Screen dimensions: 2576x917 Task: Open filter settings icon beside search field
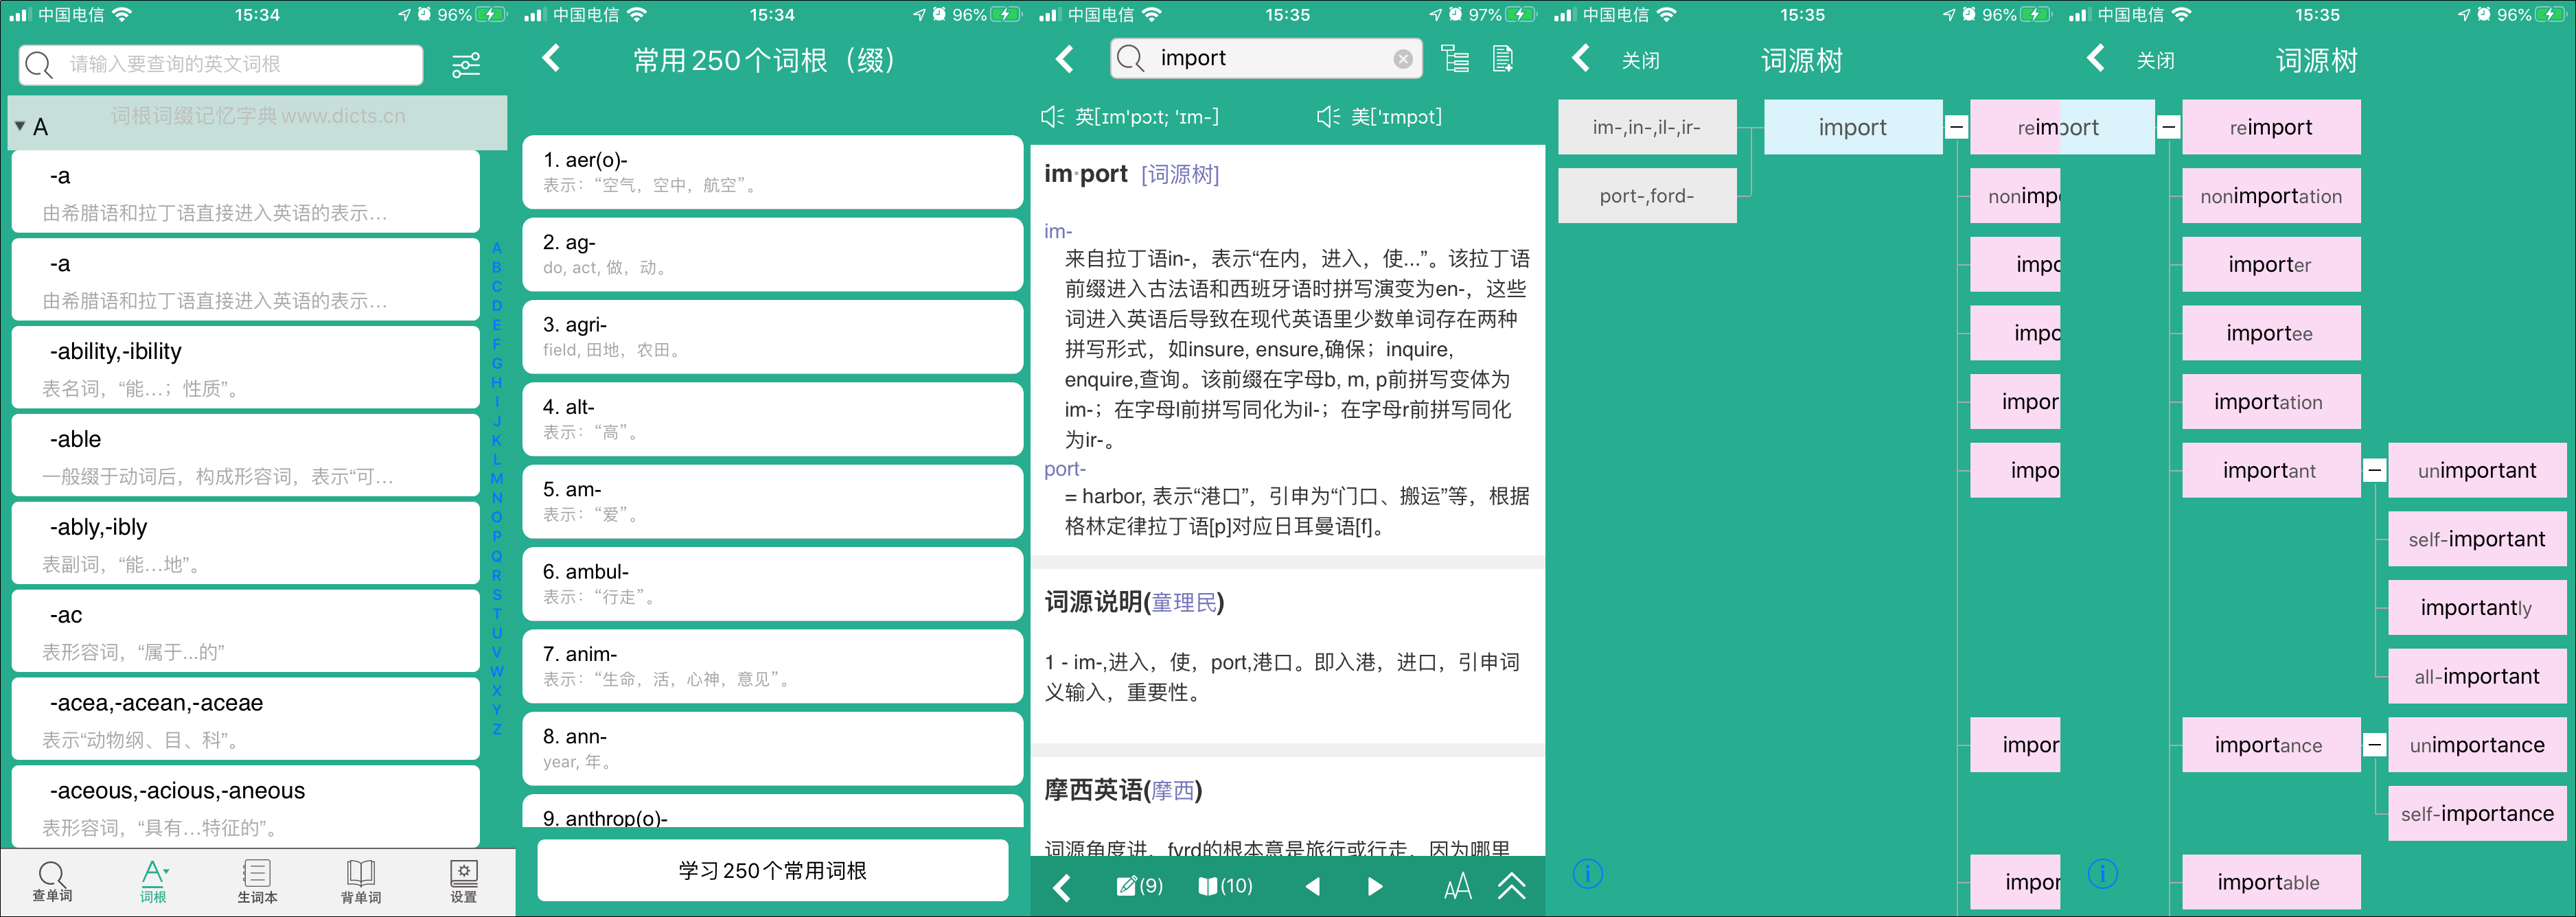466,65
